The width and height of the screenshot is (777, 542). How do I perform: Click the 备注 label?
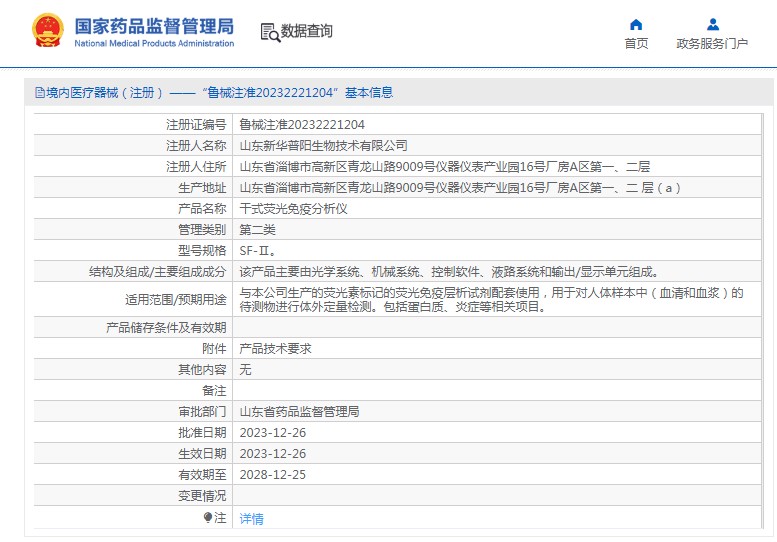(x=214, y=390)
